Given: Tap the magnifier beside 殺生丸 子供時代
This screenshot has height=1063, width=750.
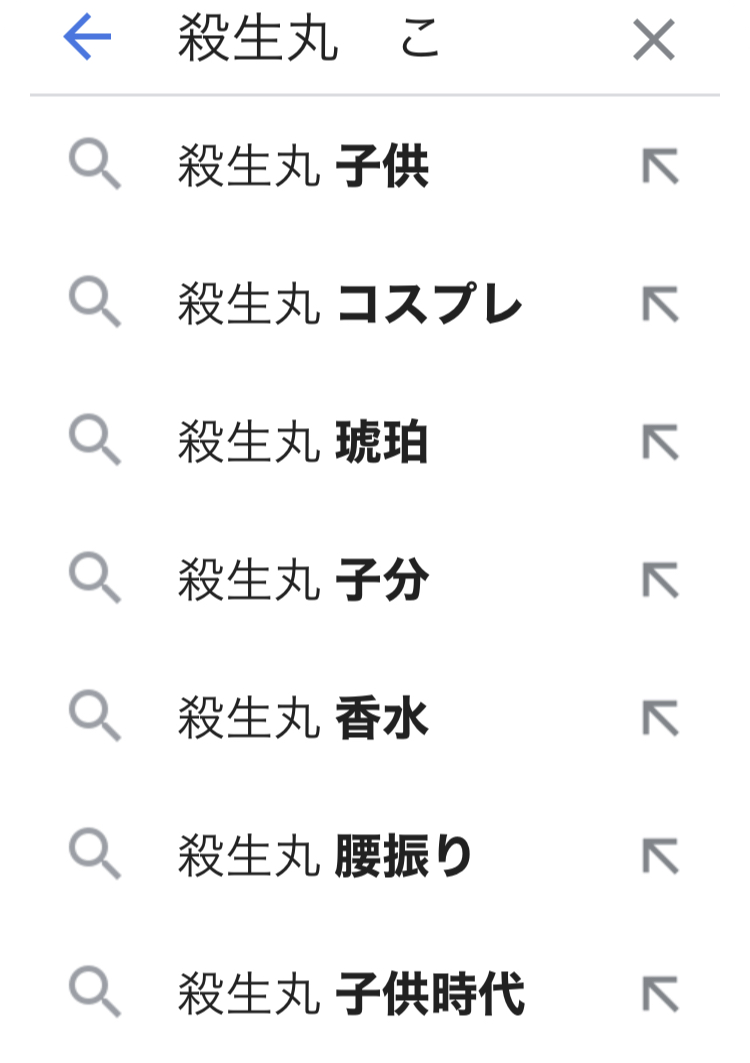Looking at the screenshot, I should 95,994.
